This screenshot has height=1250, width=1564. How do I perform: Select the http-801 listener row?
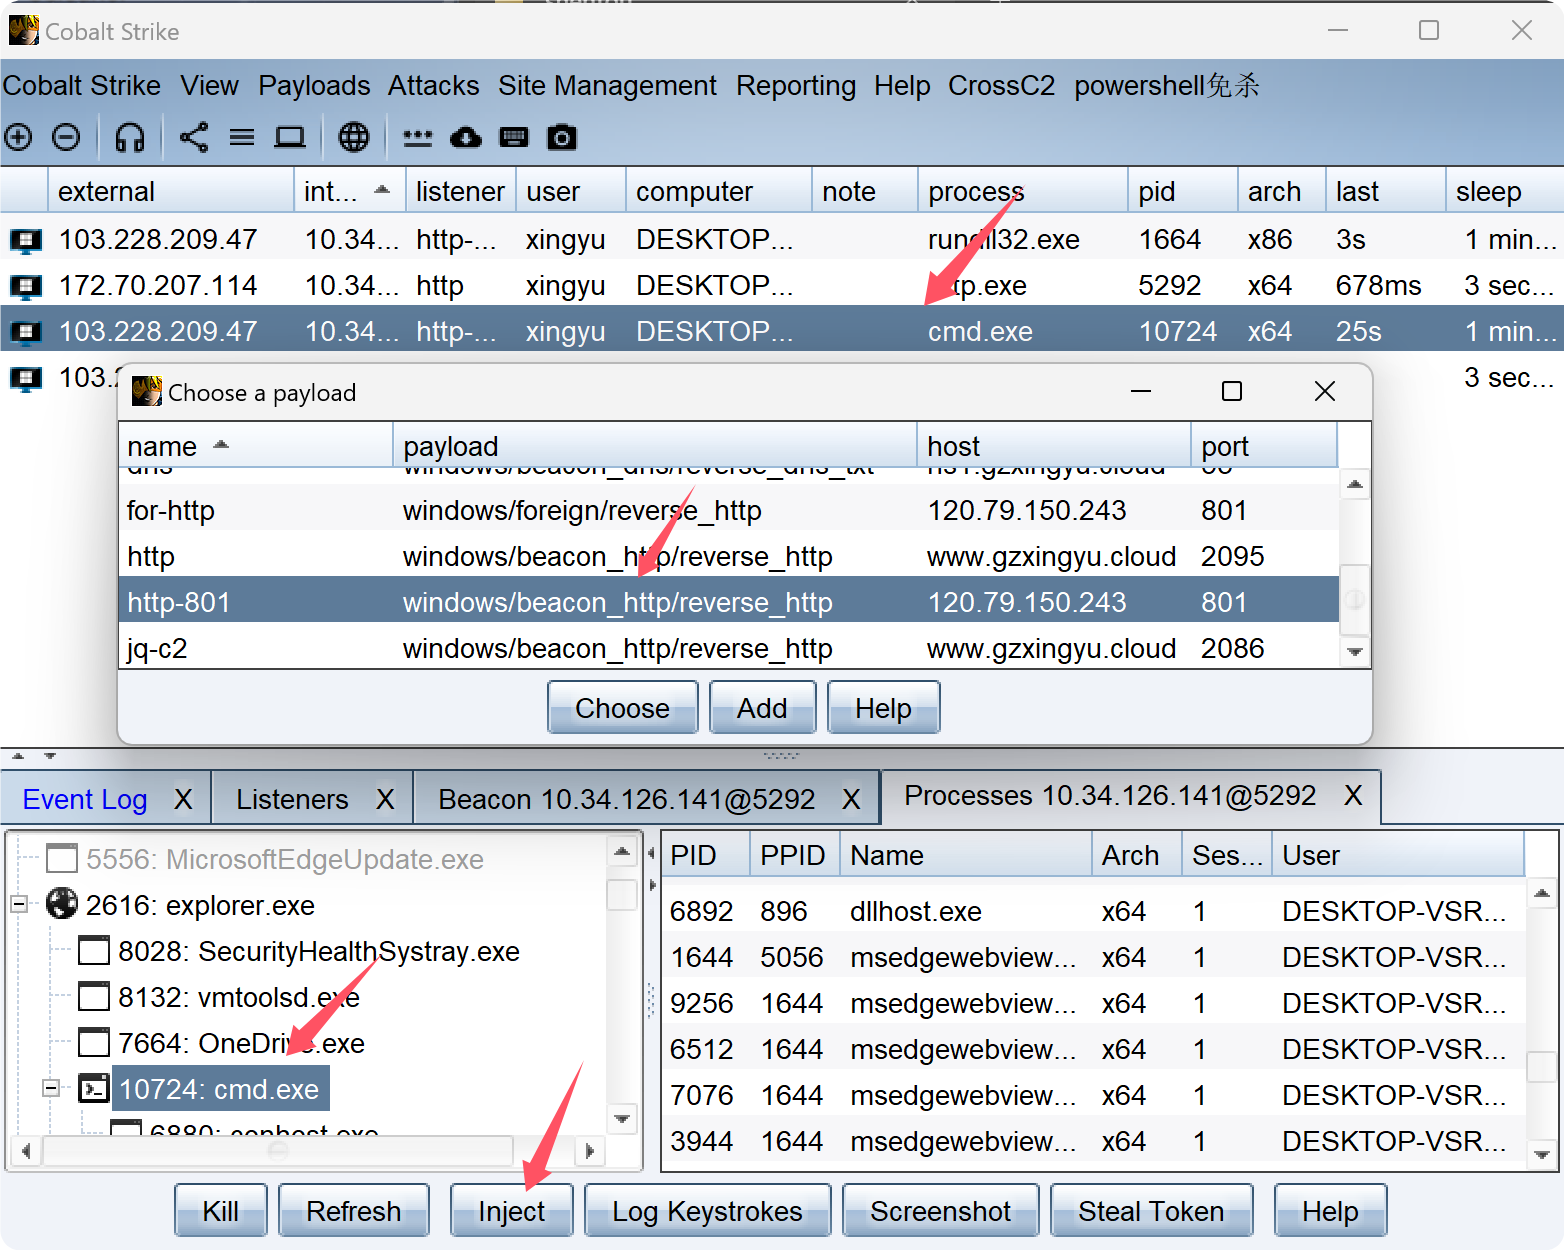pyautogui.click(x=728, y=602)
